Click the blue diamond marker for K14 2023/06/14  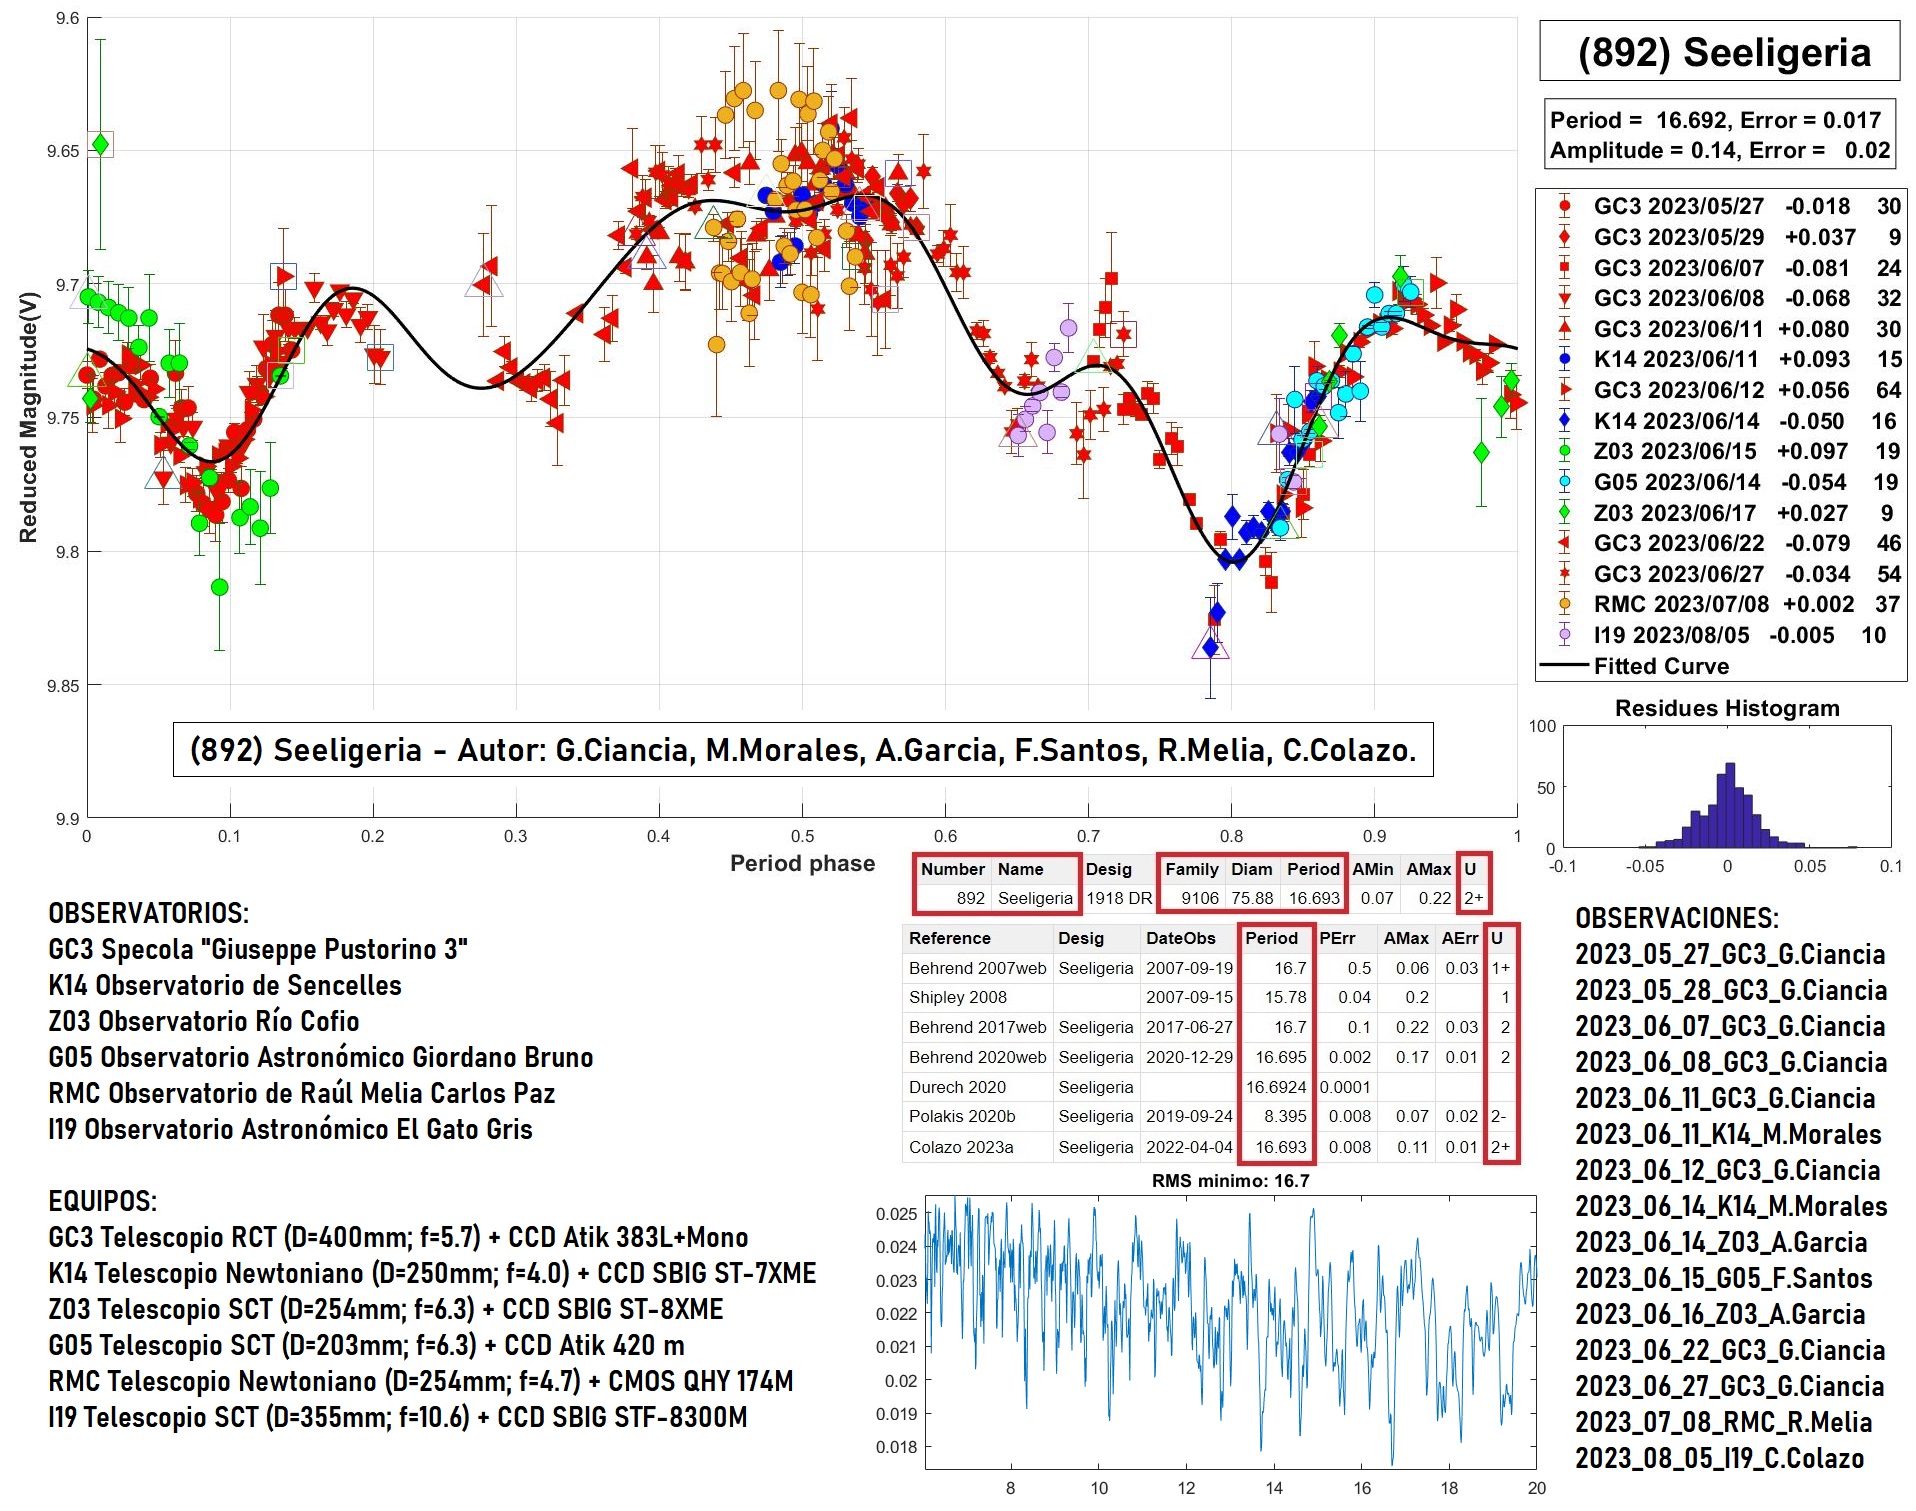tap(1565, 421)
